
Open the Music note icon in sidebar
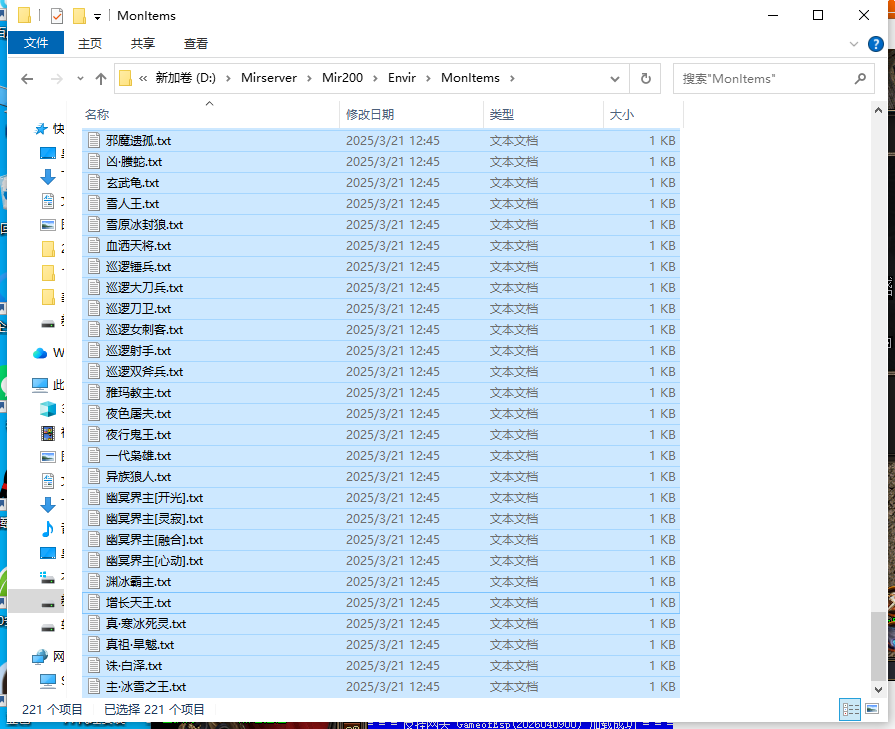pos(48,529)
